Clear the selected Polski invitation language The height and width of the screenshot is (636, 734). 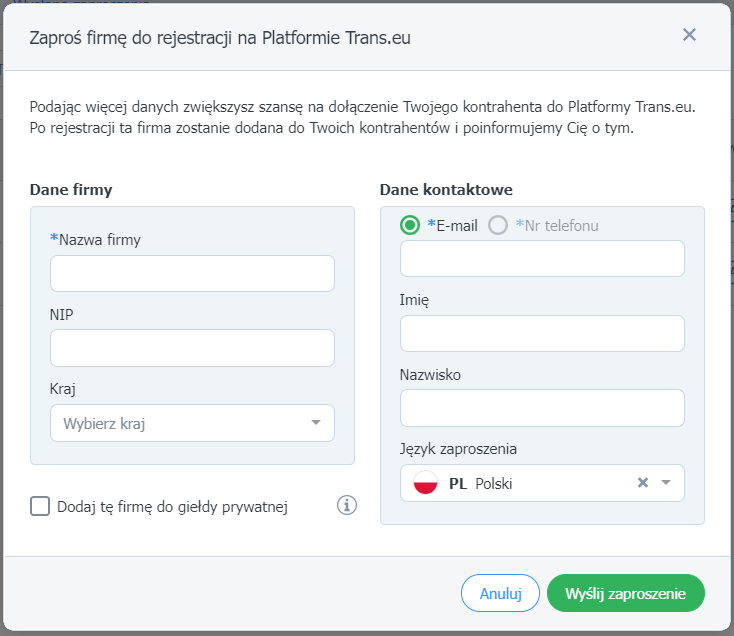643,482
